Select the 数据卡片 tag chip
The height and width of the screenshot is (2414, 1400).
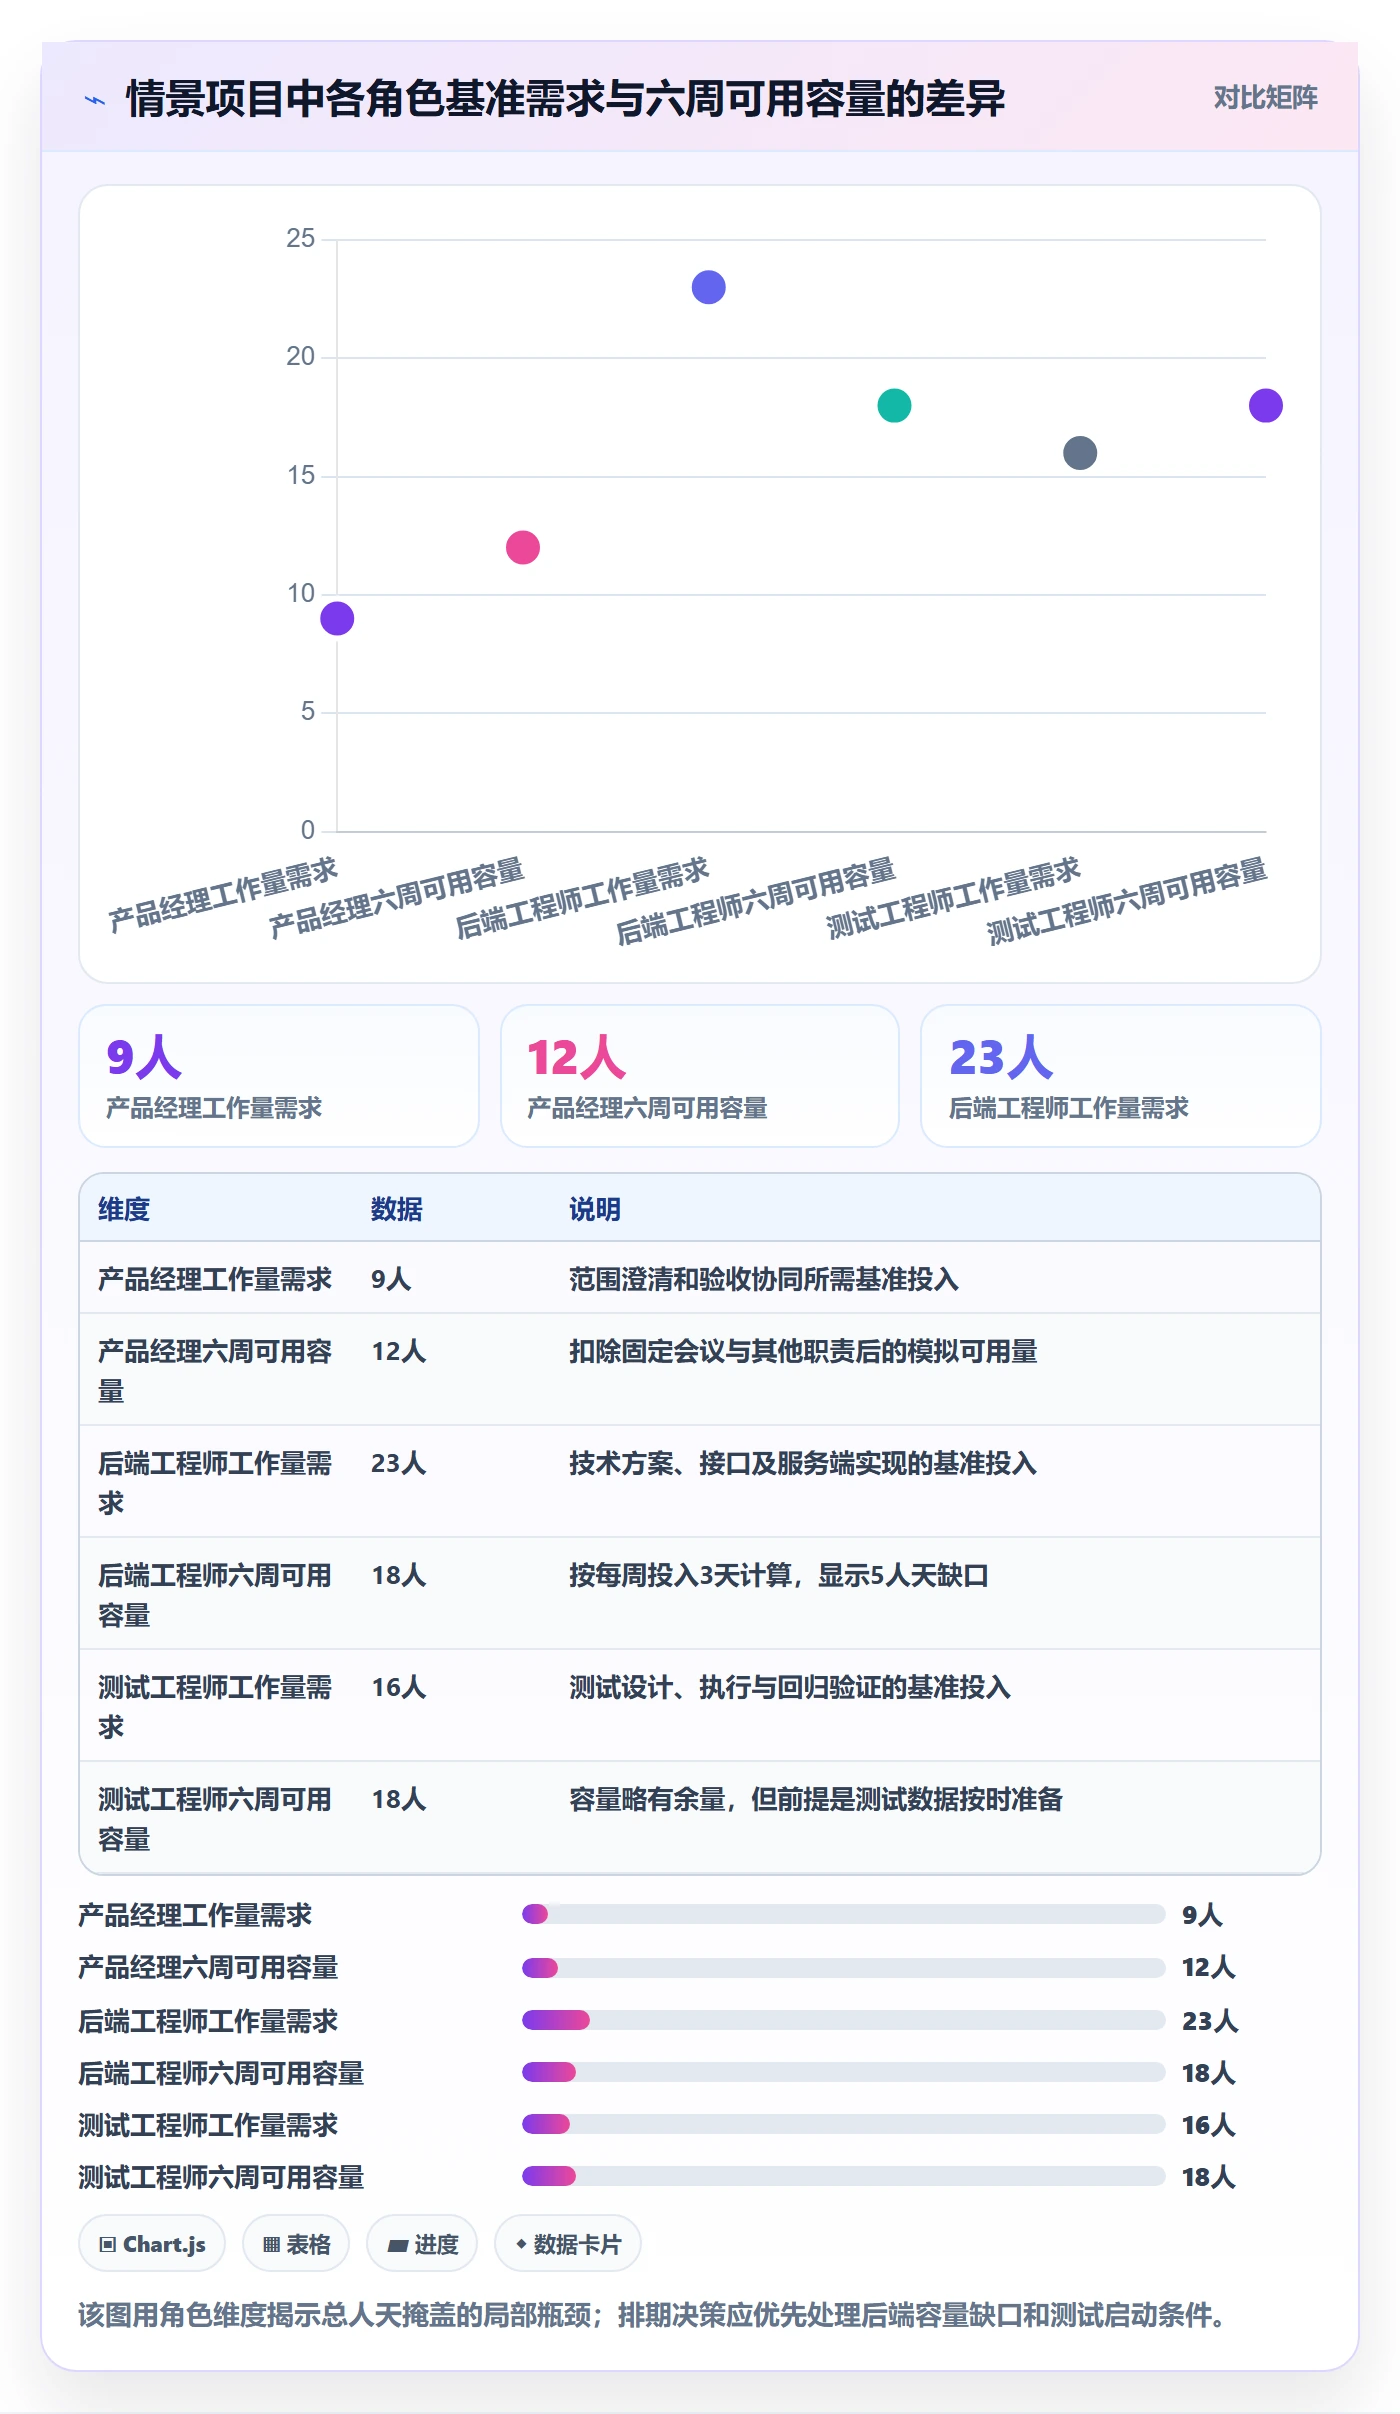click(x=568, y=2244)
